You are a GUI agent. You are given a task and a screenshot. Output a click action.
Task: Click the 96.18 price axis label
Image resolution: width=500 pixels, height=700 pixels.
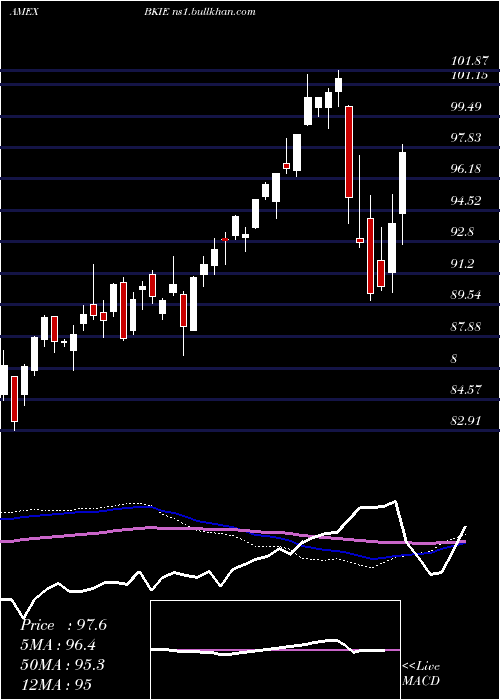[x=467, y=169]
